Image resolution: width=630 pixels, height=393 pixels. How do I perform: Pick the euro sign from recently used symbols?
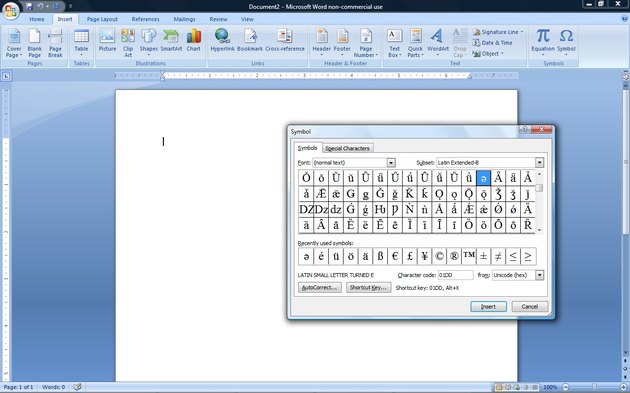click(395, 256)
